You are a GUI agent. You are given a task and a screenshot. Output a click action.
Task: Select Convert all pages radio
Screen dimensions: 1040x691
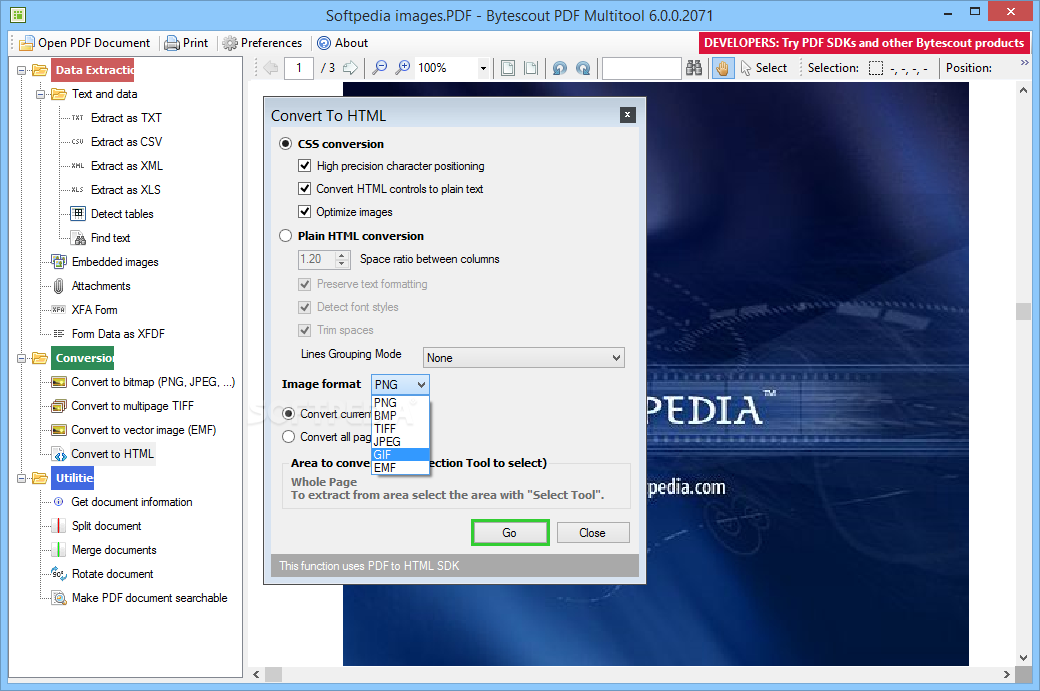tap(289, 436)
